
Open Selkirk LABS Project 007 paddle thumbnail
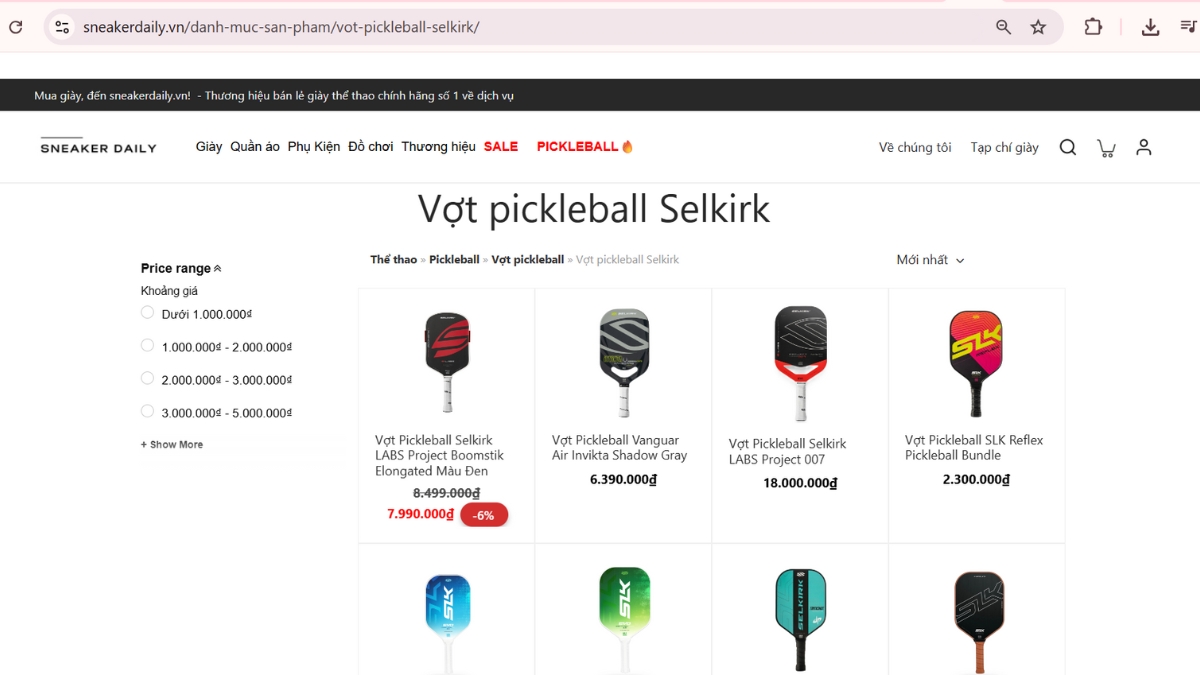click(800, 364)
